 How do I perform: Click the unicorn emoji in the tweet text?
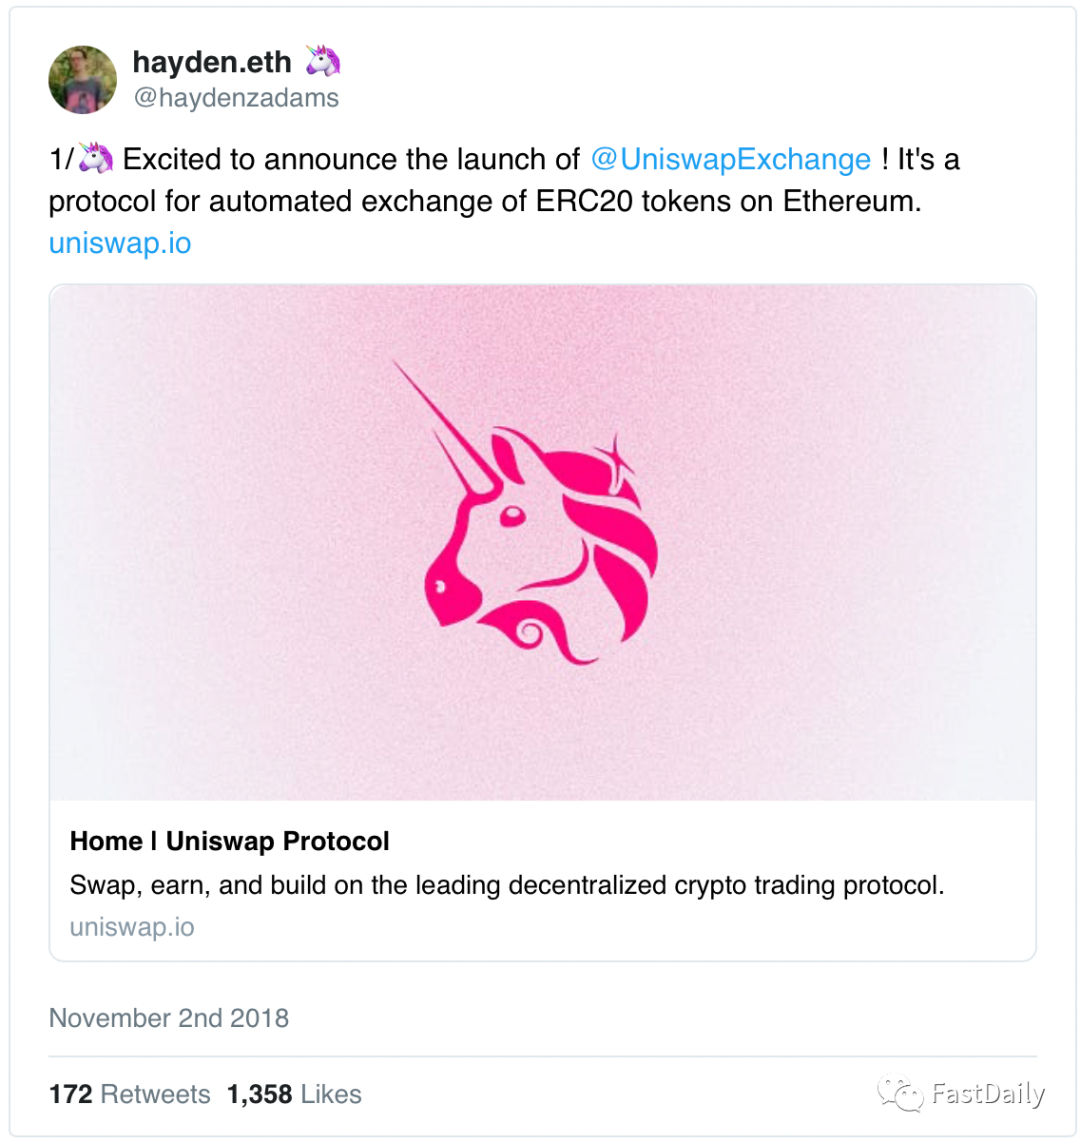[95, 159]
